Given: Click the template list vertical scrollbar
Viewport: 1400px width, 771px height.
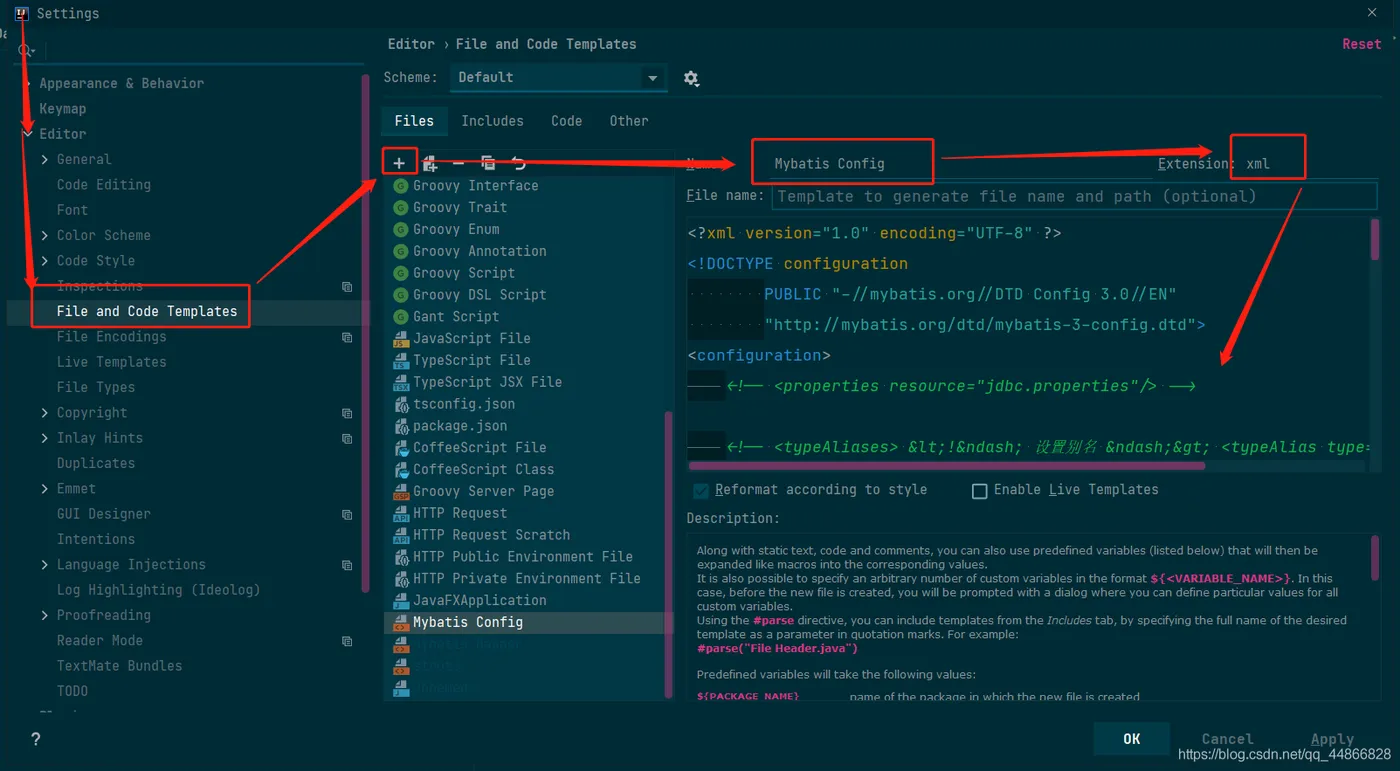Looking at the screenshot, I should 669,555.
